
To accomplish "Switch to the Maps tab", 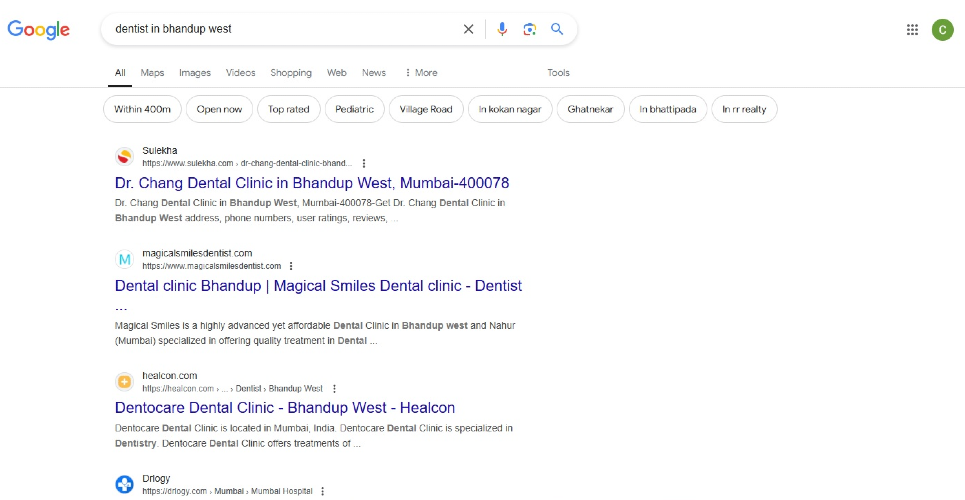I will [152, 73].
